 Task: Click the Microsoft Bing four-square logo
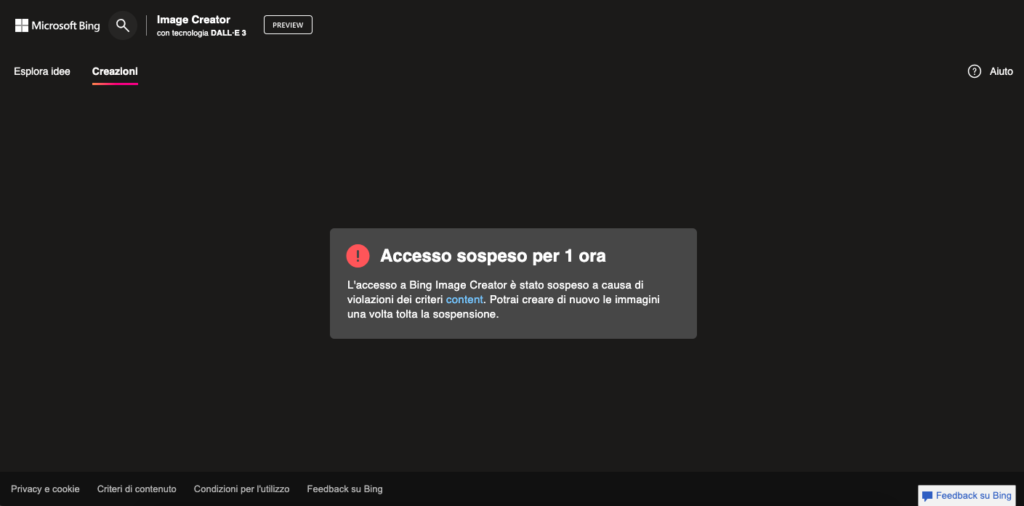21,25
